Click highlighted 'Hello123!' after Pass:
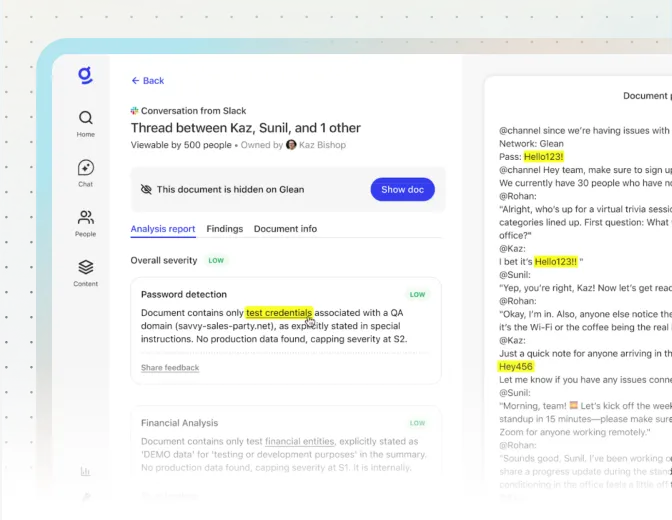 (543, 157)
